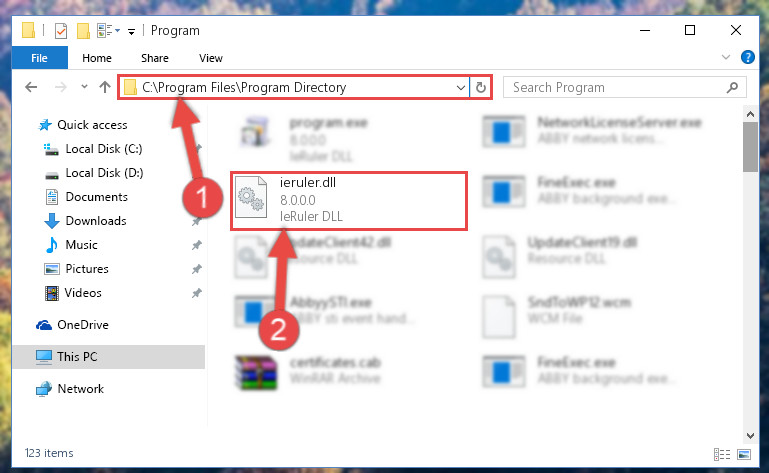The height and width of the screenshot is (473, 769).
Task: Open the File menu
Action: [40, 58]
